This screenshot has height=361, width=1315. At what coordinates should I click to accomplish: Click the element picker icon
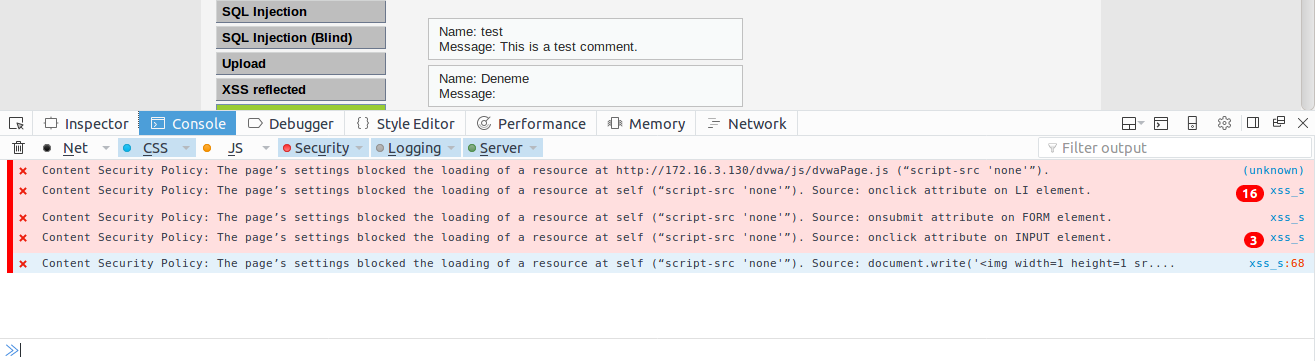point(16,123)
